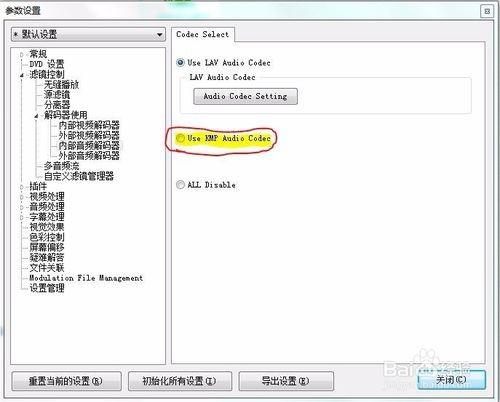Select the 解码器使用 tree item label
This screenshot has height=402, width=500.
pos(66,115)
